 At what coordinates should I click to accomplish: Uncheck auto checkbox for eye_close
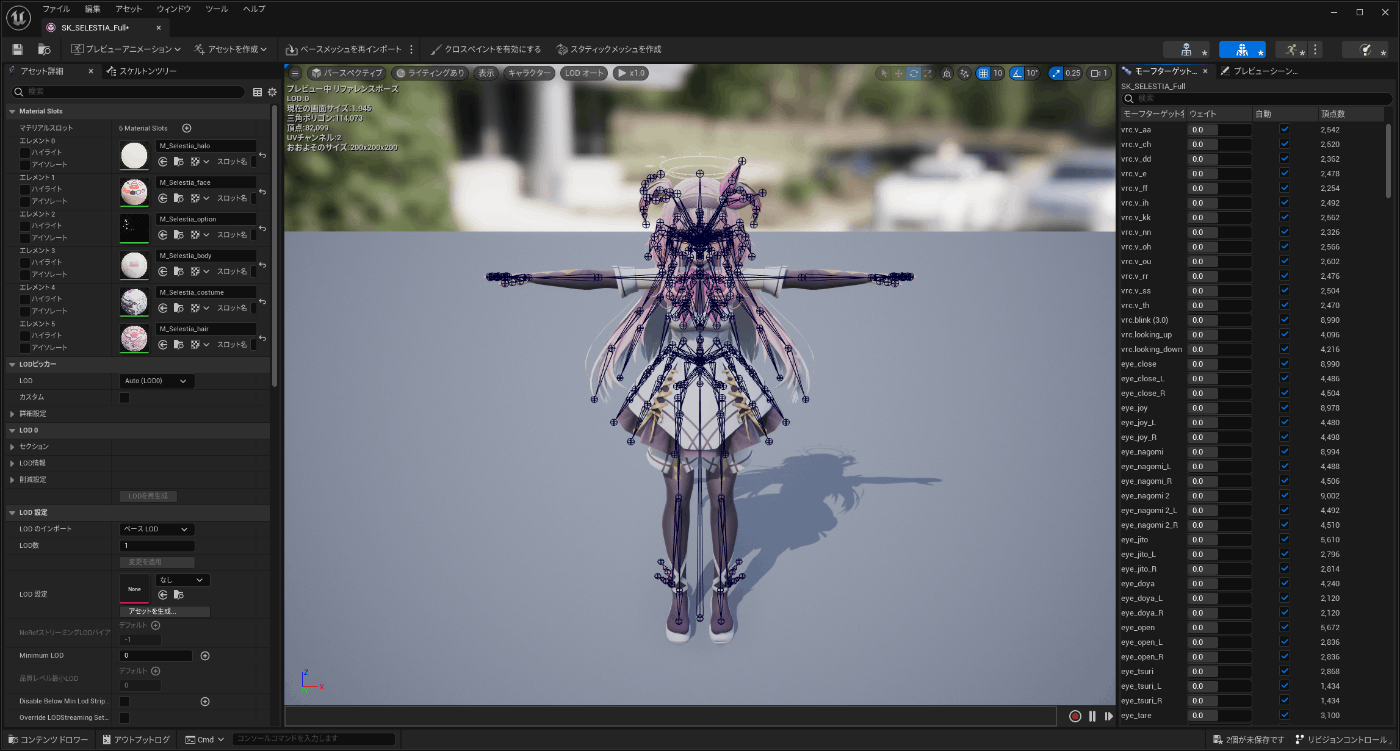[1285, 364]
